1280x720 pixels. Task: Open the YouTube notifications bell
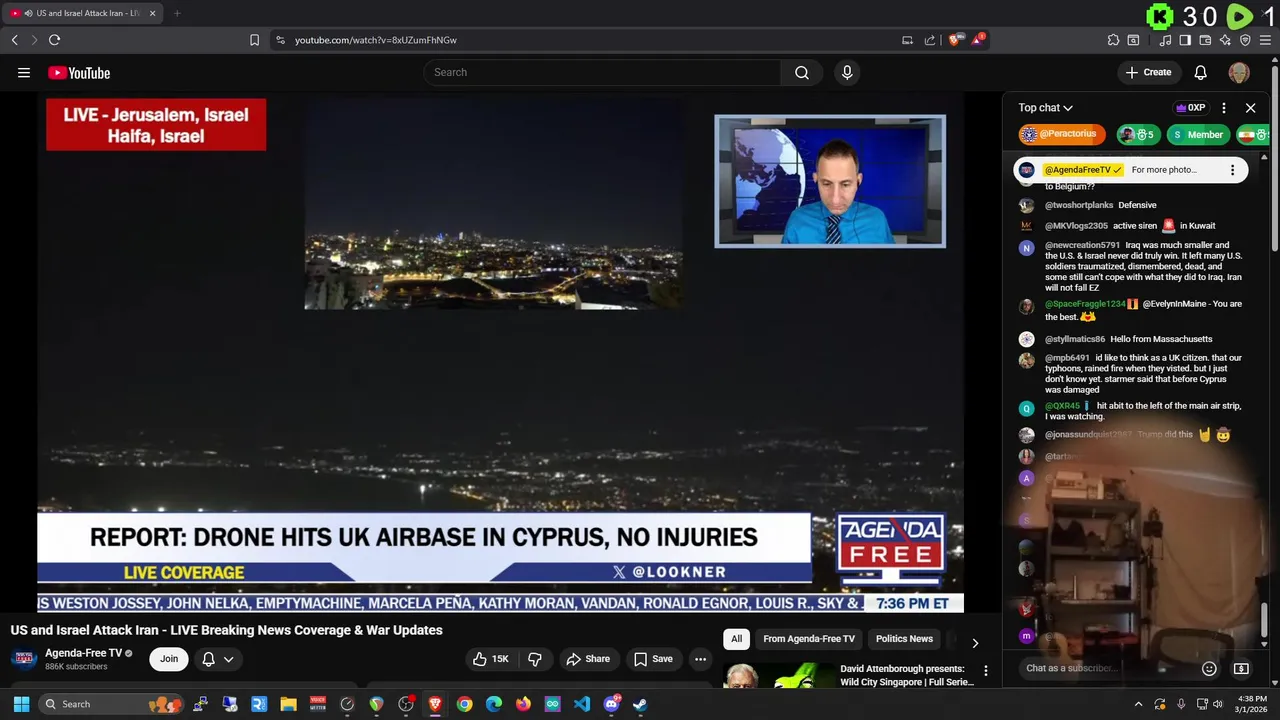1200,72
